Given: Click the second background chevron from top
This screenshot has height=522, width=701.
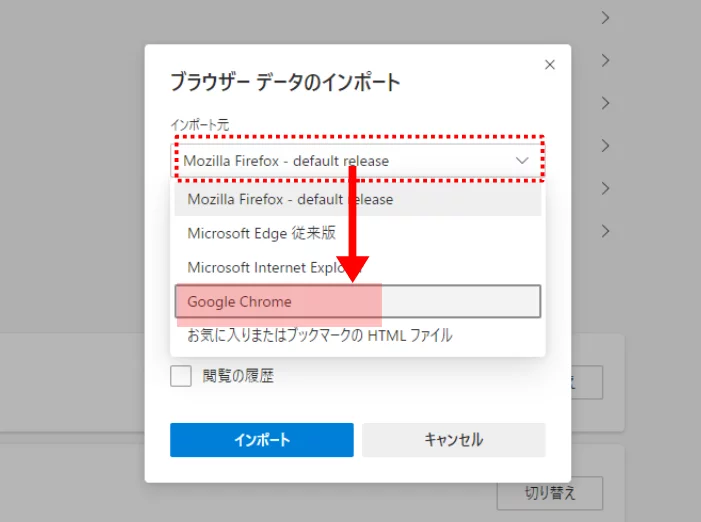Looking at the screenshot, I should click(605, 60).
